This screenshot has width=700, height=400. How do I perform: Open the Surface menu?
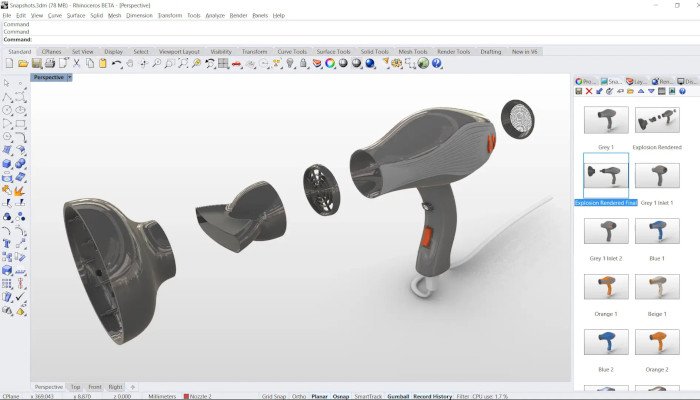[x=76, y=16]
